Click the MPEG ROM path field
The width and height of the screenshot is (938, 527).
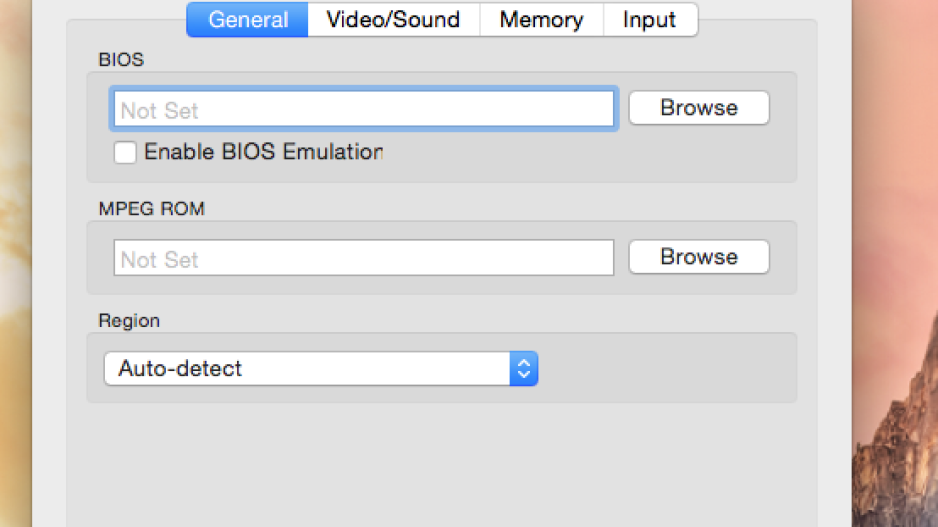[x=364, y=258]
